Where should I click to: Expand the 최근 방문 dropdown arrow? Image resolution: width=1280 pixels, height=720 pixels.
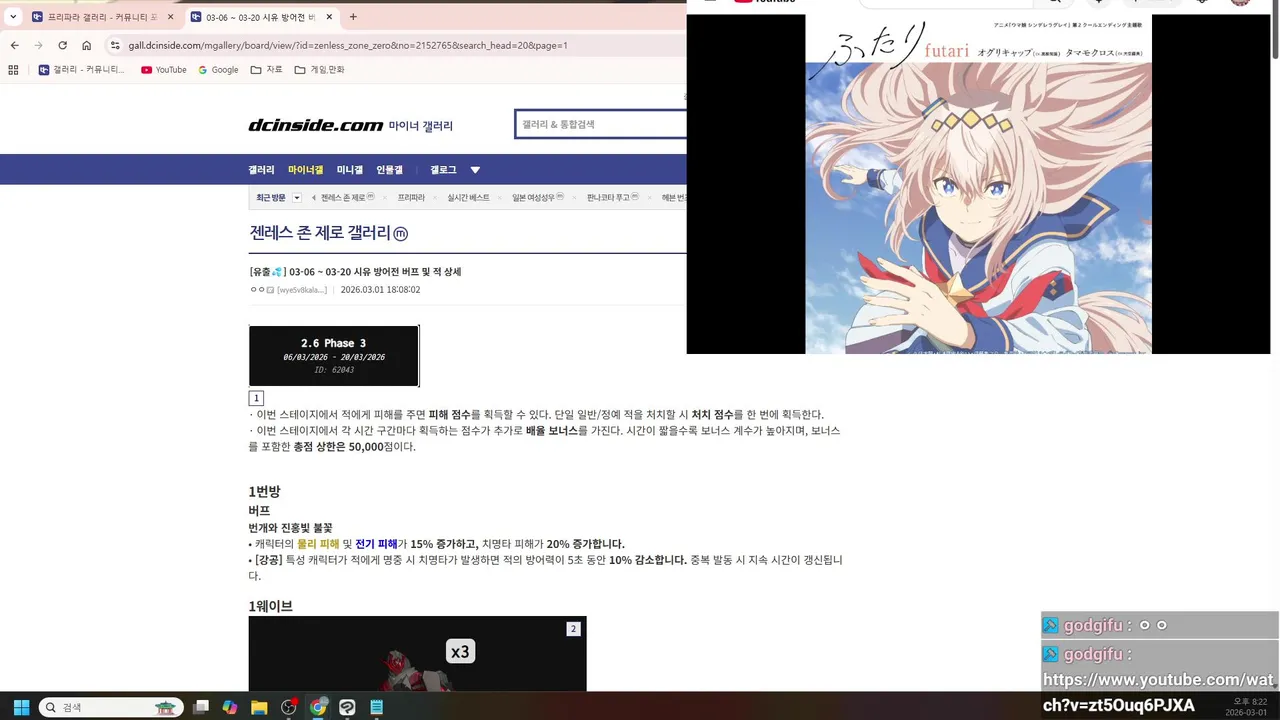point(297,198)
